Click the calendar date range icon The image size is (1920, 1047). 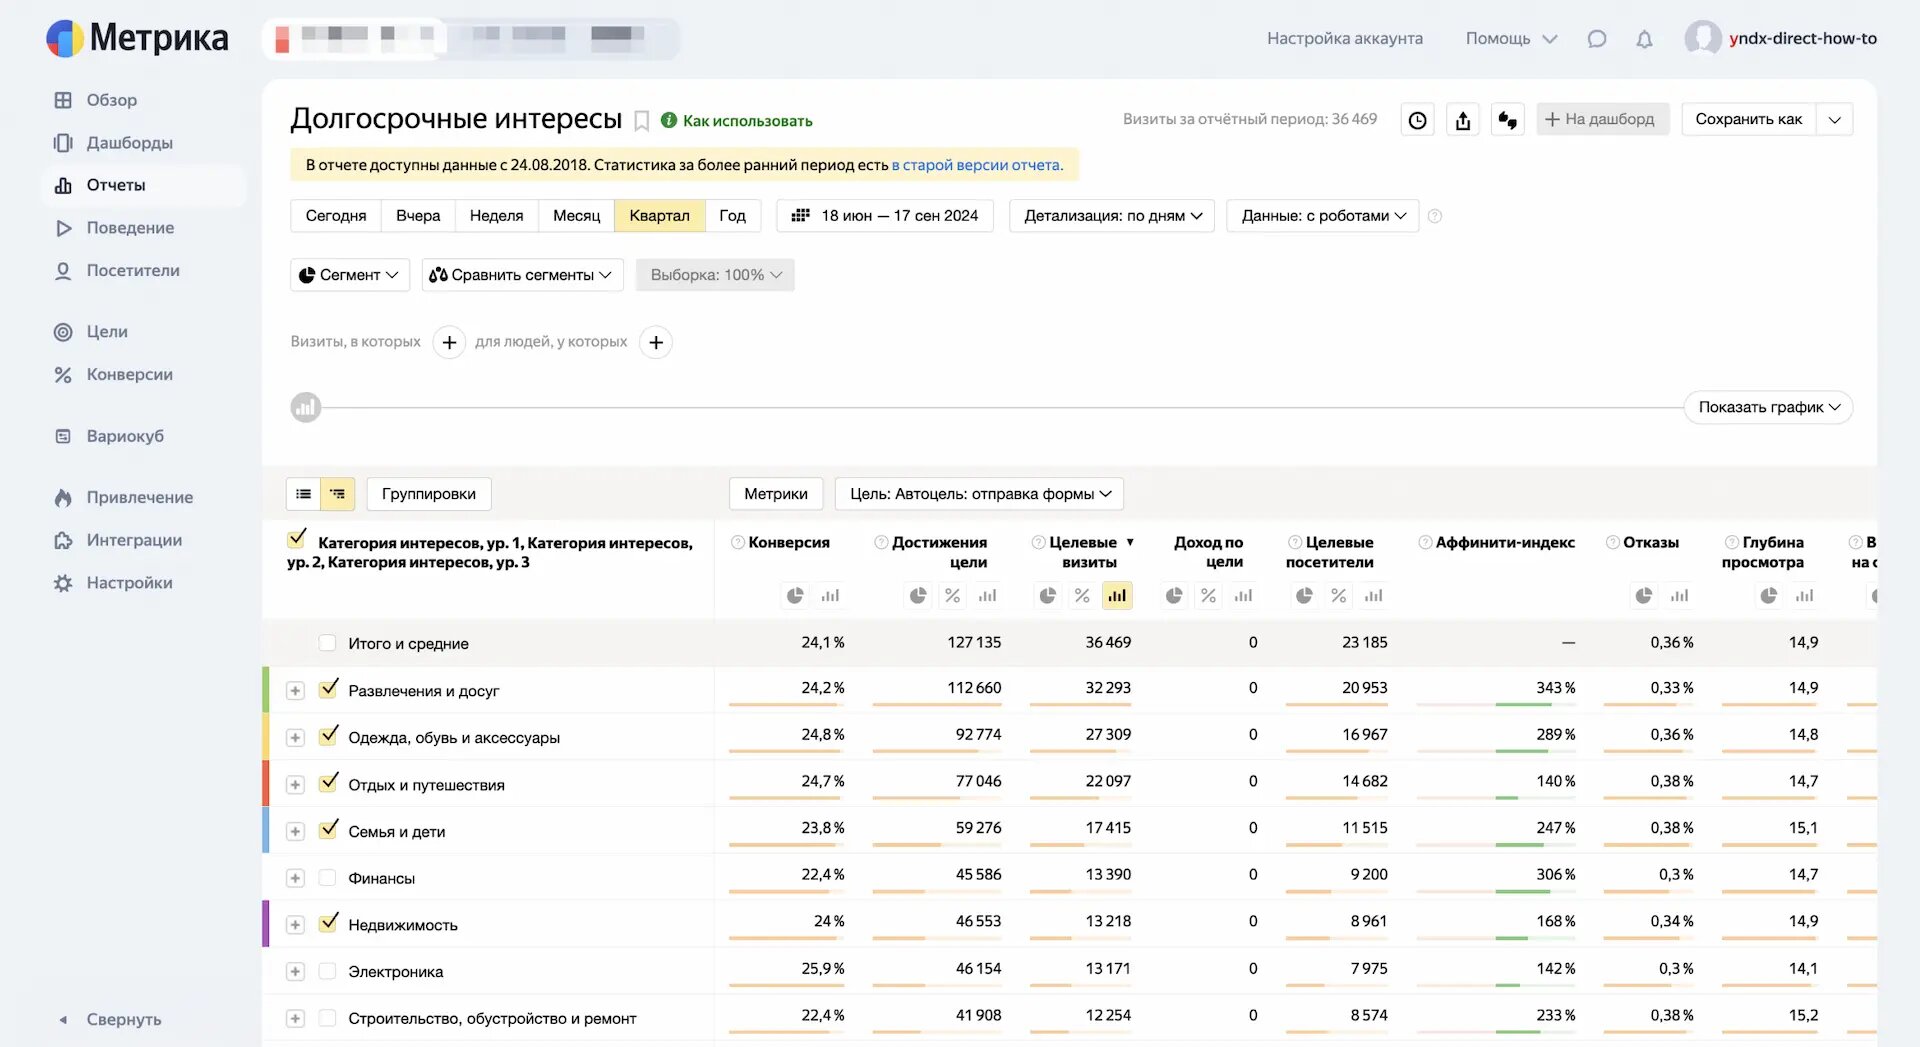click(x=800, y=216)
